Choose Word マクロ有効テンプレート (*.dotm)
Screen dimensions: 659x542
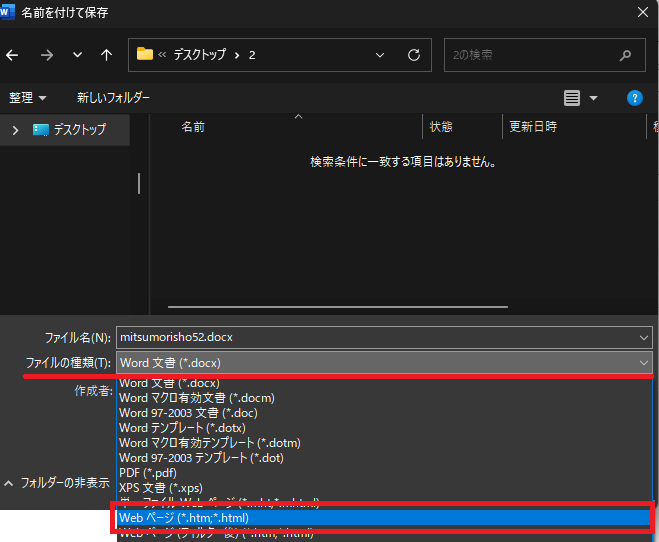(x=384, y=443)
